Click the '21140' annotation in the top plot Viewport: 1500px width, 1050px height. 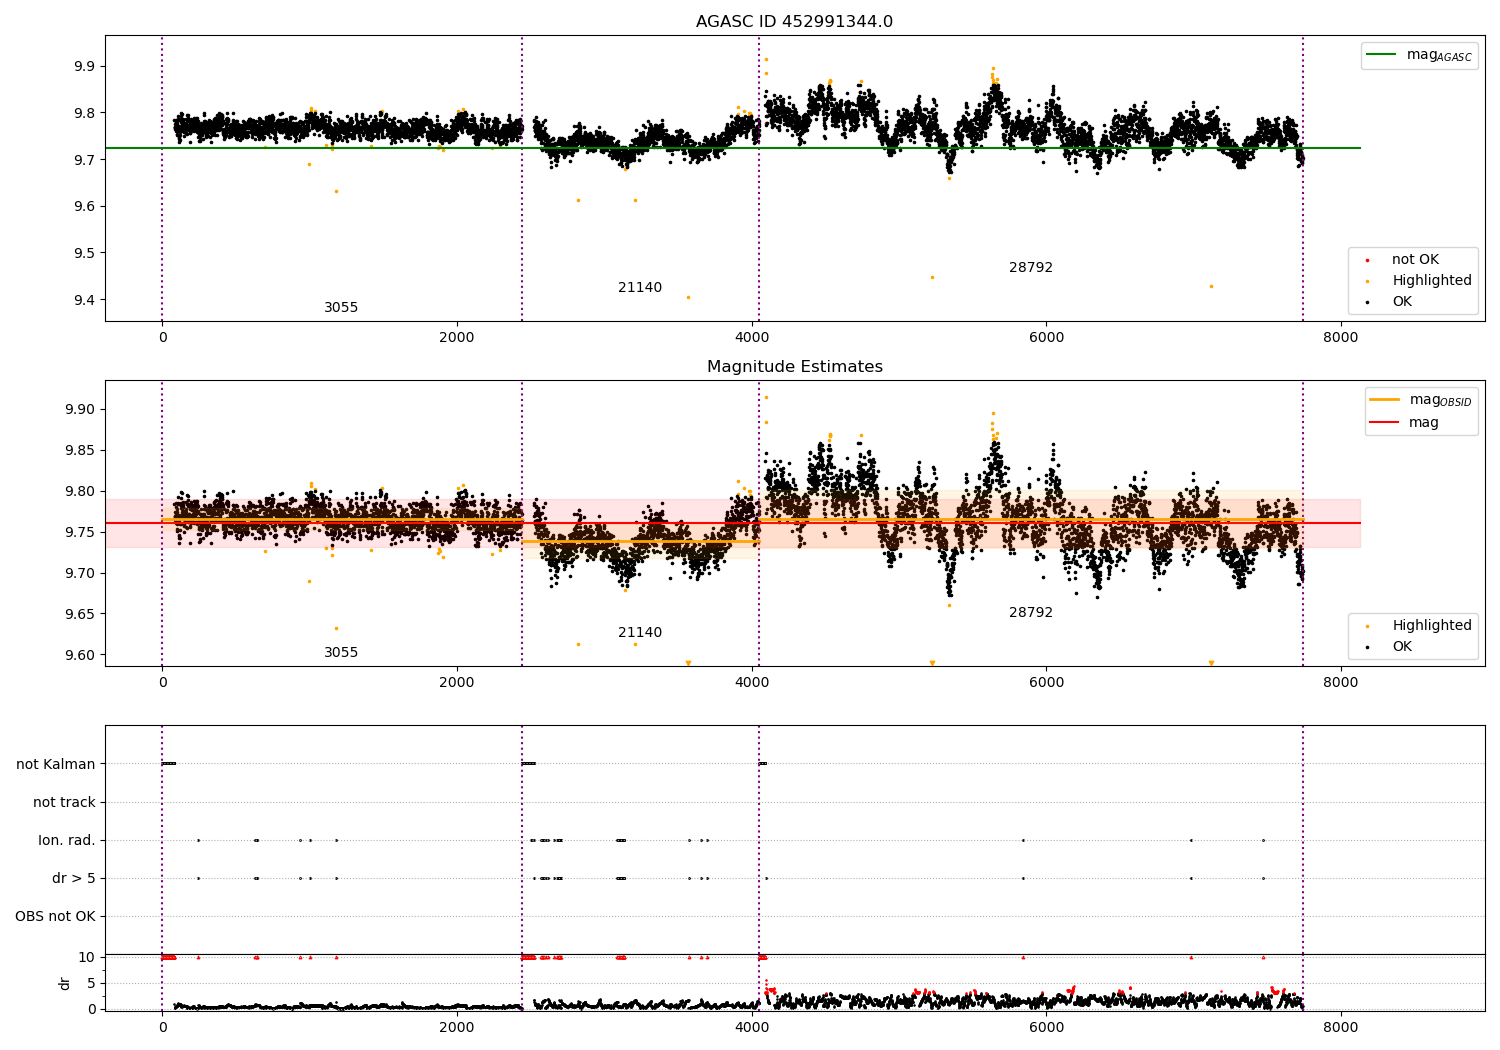[x=640, y=288]
